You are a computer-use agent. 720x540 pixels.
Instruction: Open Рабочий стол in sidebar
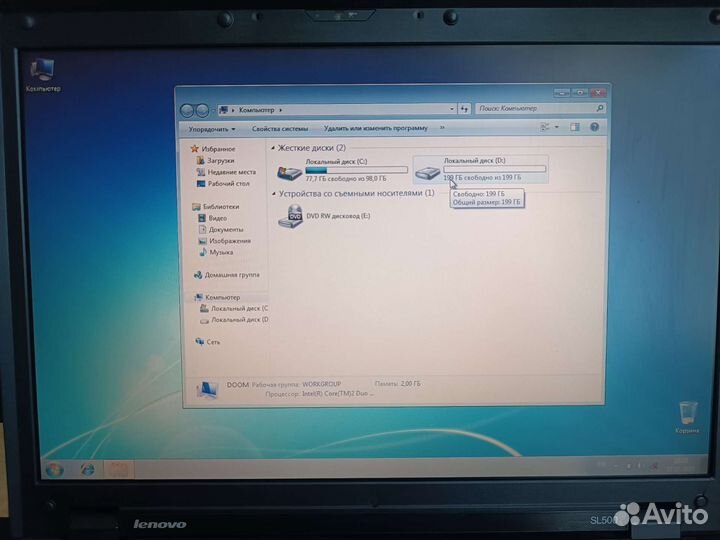pyautogui.click(x=223, y=183)
